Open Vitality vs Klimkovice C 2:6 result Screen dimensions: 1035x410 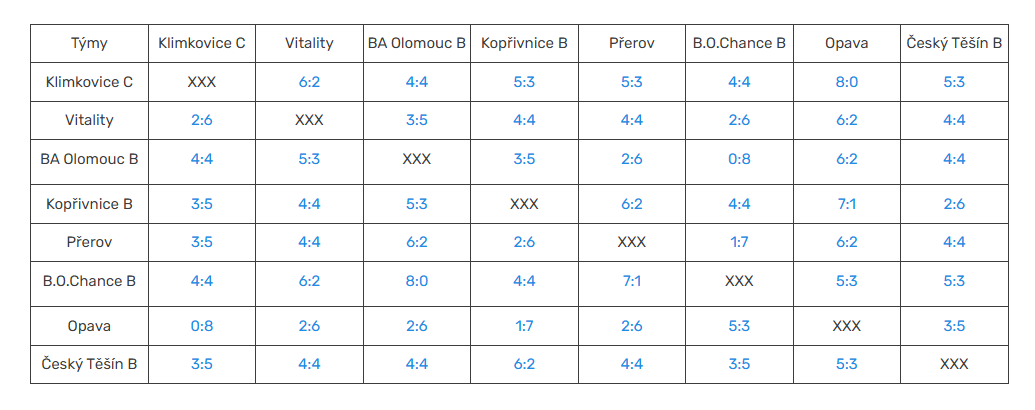202,120
